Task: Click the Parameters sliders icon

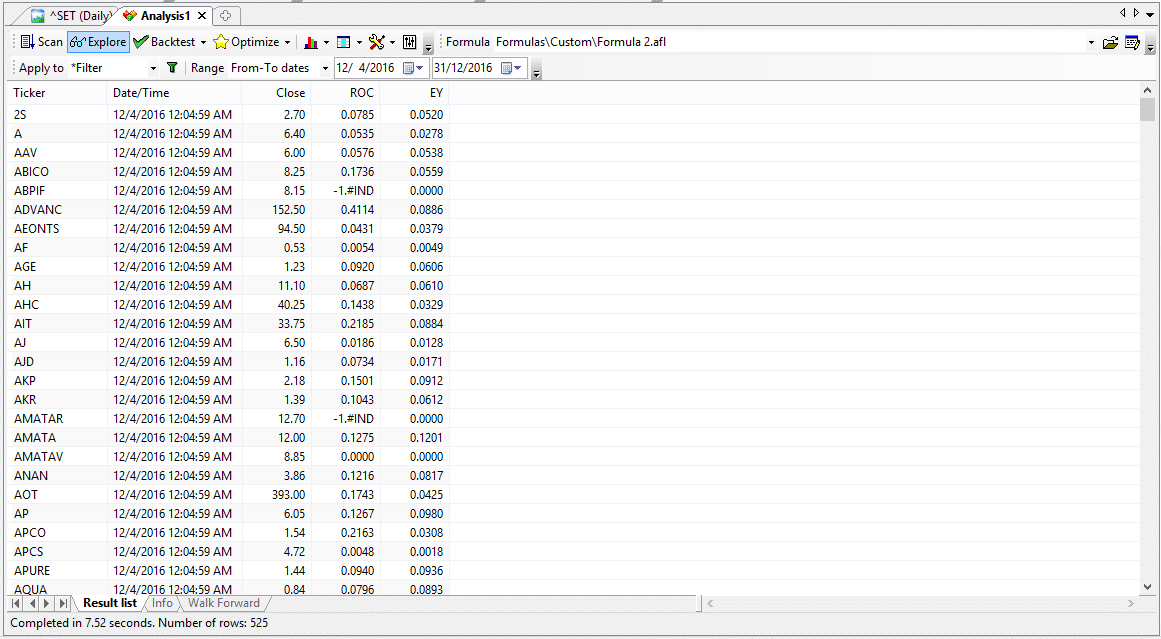Action: coord(409,42)
